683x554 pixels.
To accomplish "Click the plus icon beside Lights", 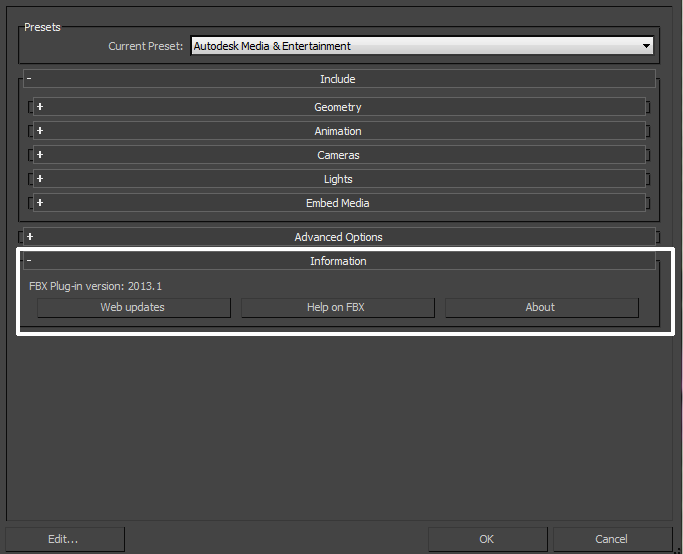I will click(40, 179).
